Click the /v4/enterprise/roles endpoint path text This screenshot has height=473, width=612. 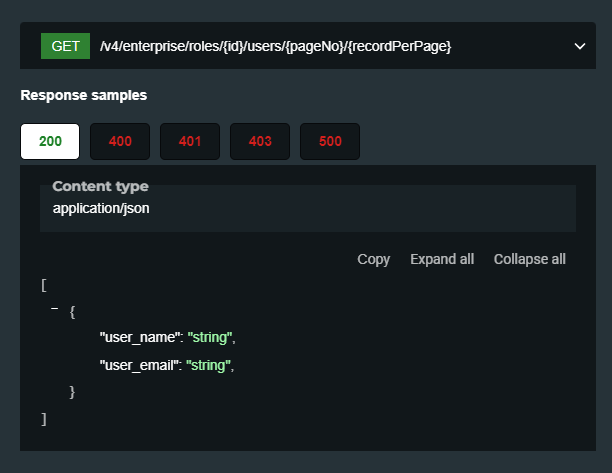pyautogui.click(x=275, y=46)
